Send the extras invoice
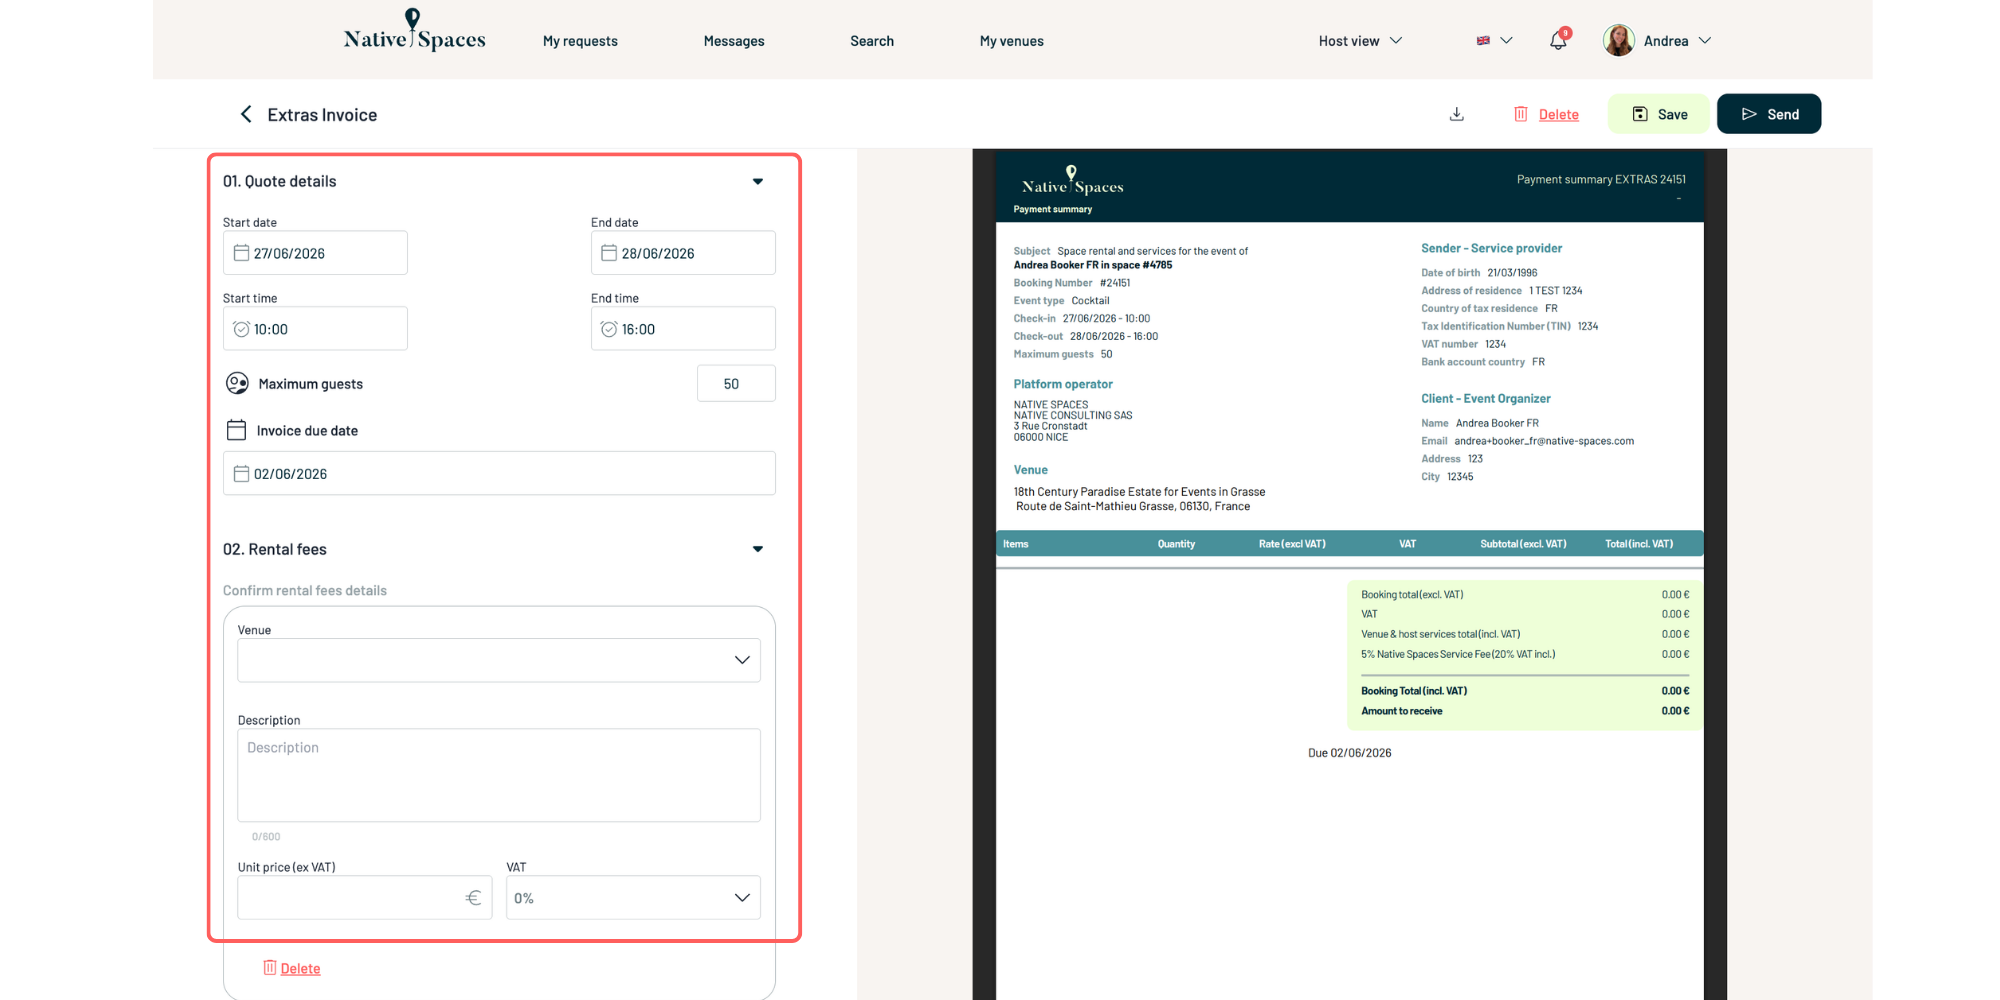 (x=1769, y=114)
